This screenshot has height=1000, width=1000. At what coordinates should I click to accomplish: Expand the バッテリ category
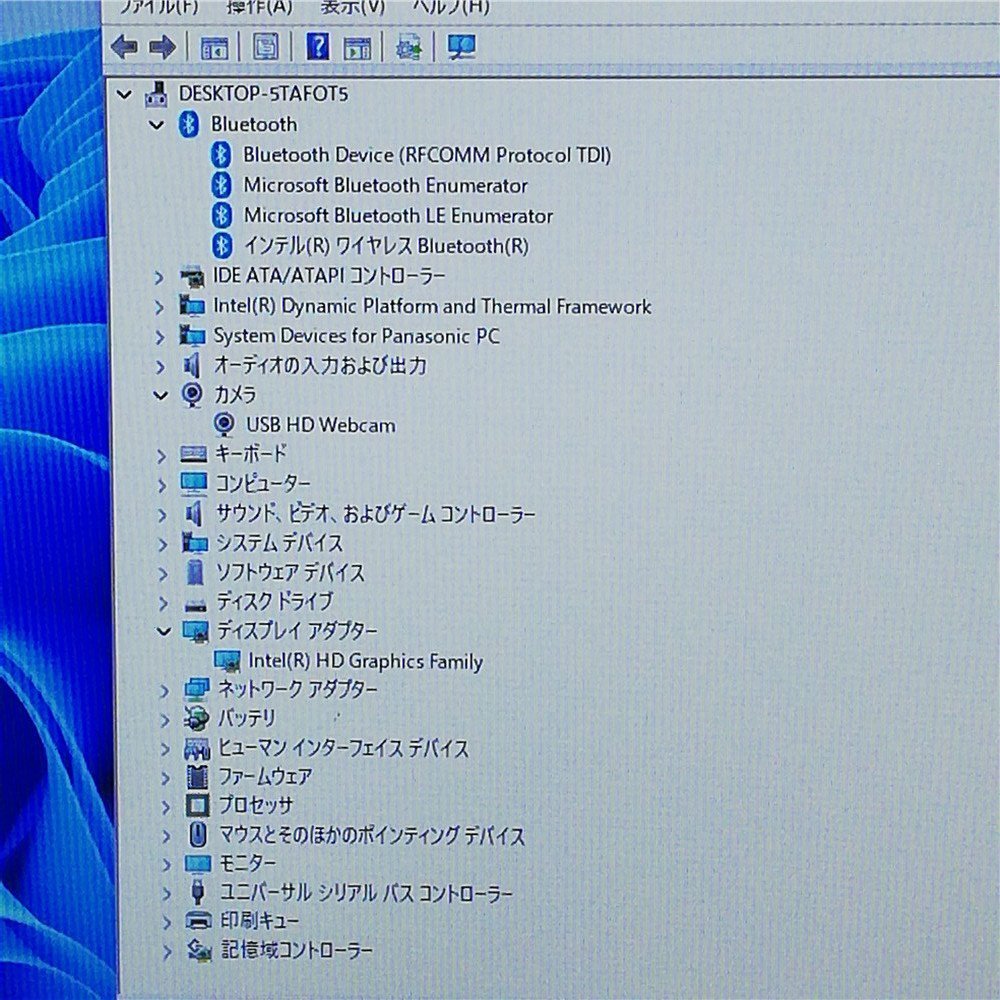(165, 720)
